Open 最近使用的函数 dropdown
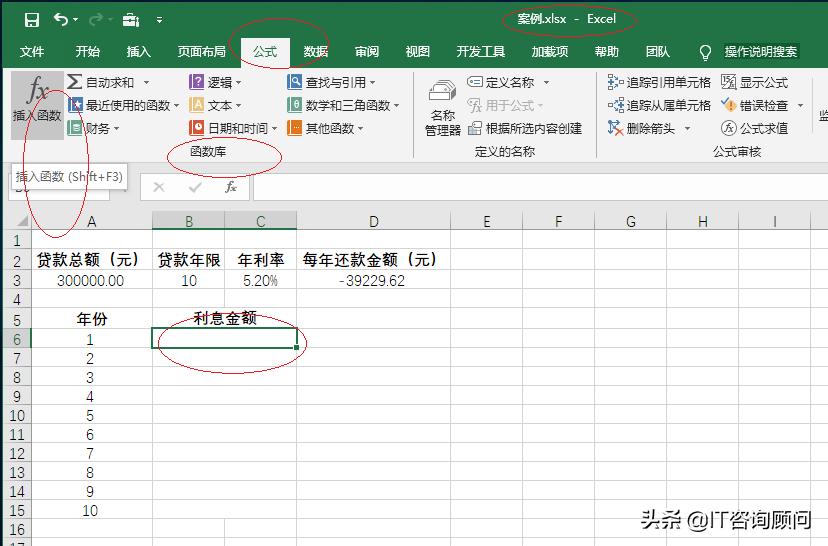This screenshot has width=828, height=546. [124, 105]
